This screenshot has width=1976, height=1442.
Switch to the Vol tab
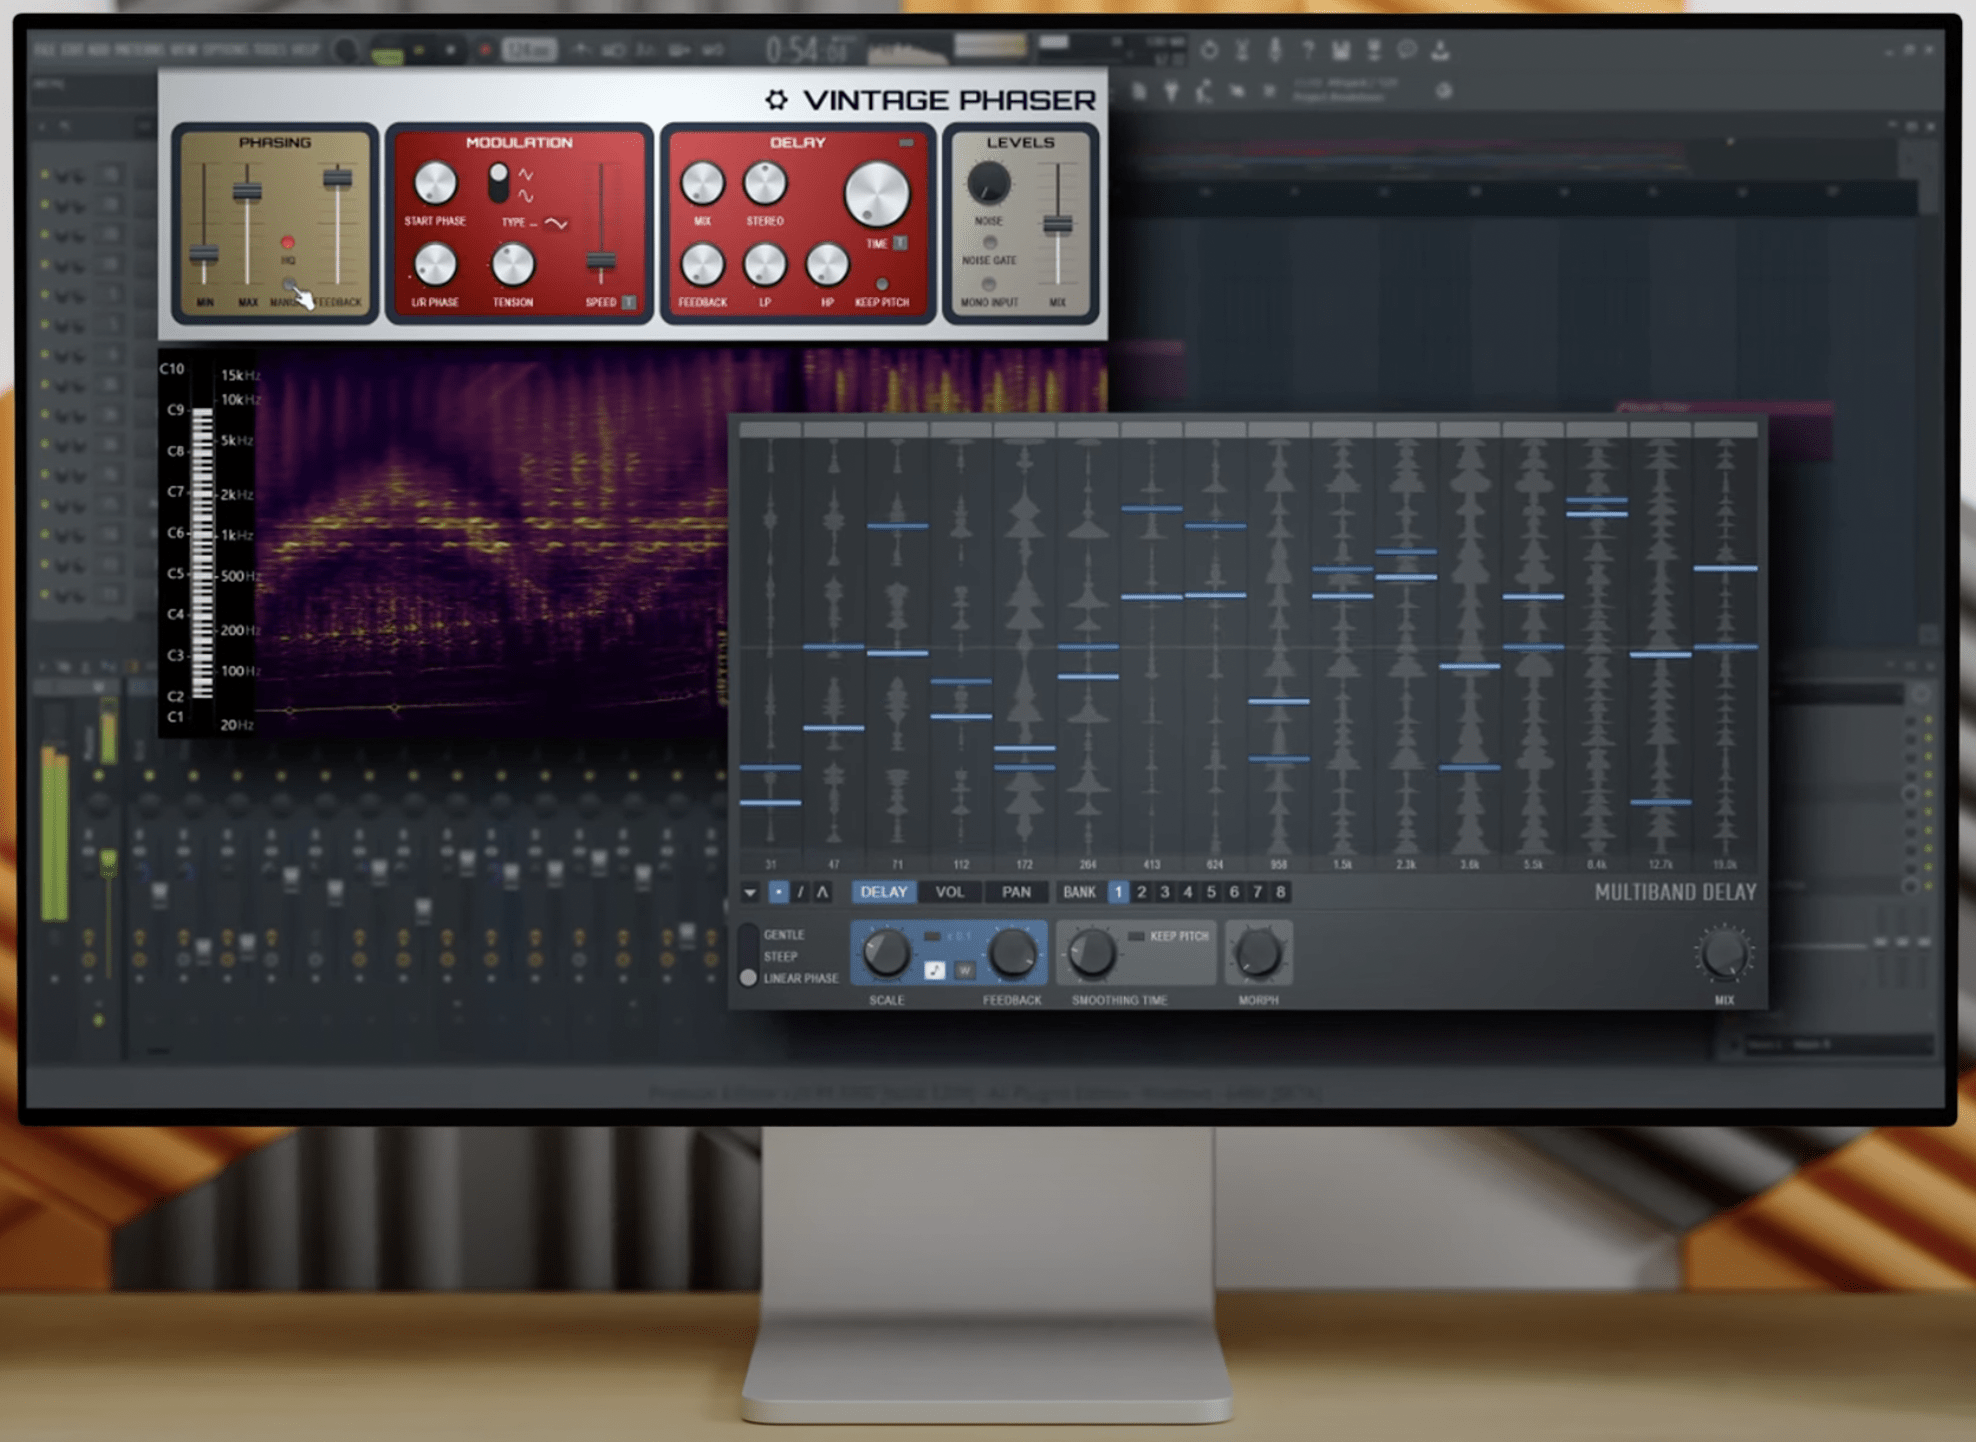(x=950, y=892)
